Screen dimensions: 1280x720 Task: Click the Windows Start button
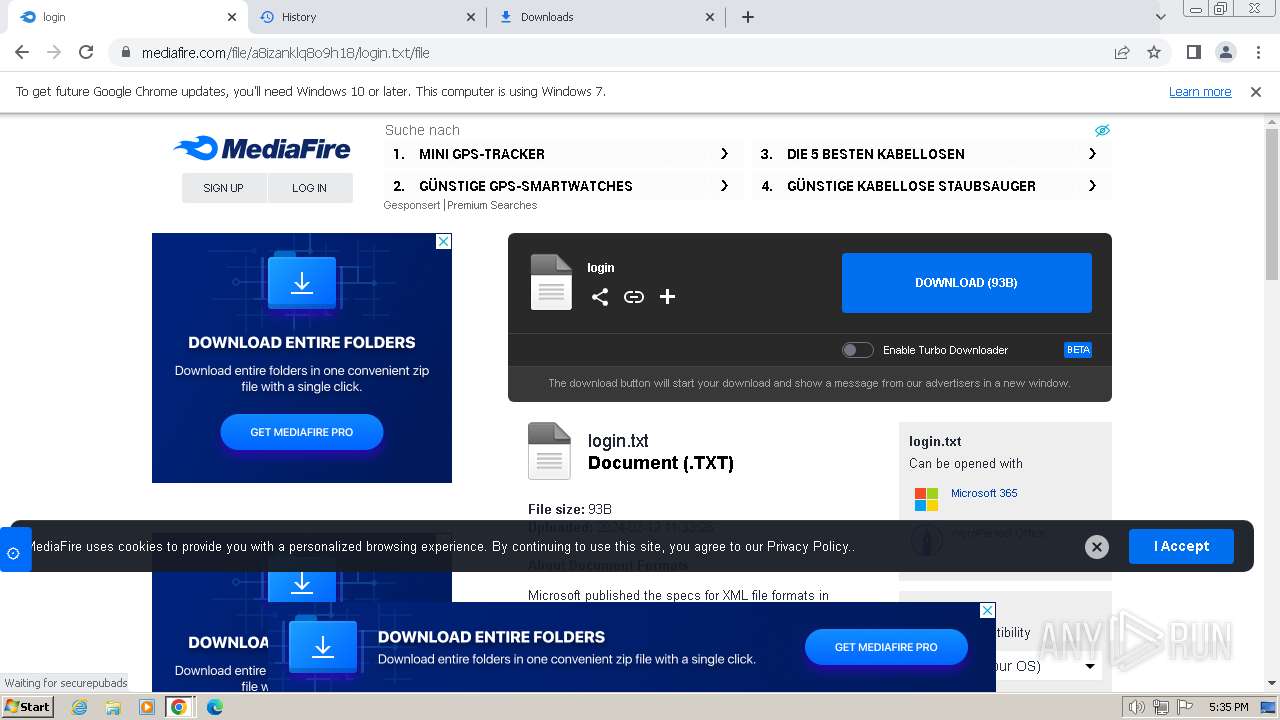[27, 707]
